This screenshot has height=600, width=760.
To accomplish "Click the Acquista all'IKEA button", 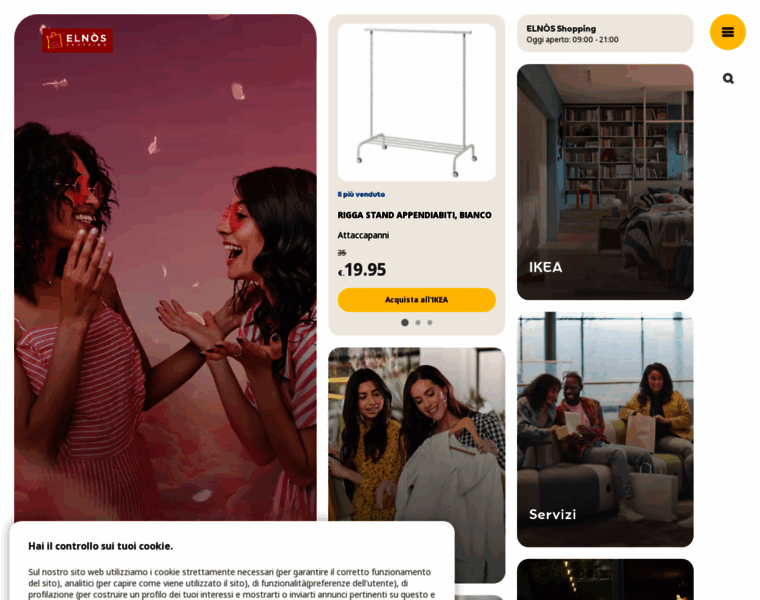I will coord(416,300).
